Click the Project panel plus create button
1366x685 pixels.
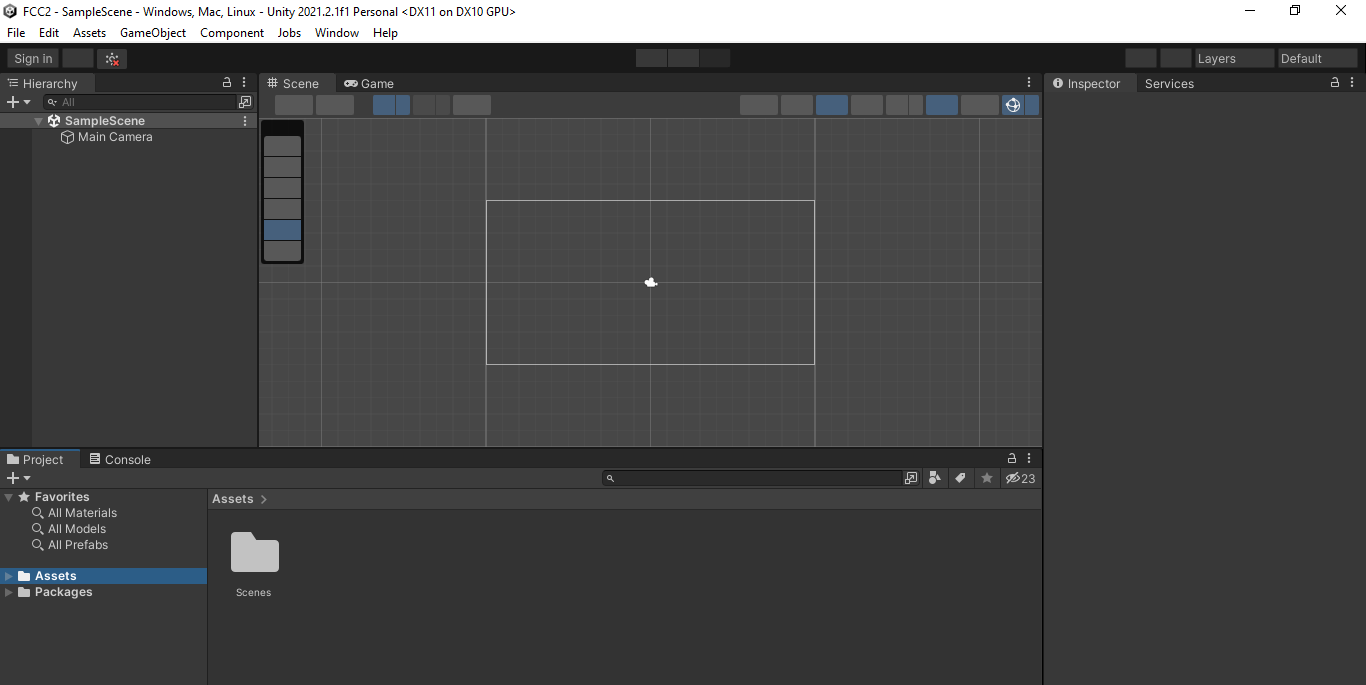(x=13, y=478)
